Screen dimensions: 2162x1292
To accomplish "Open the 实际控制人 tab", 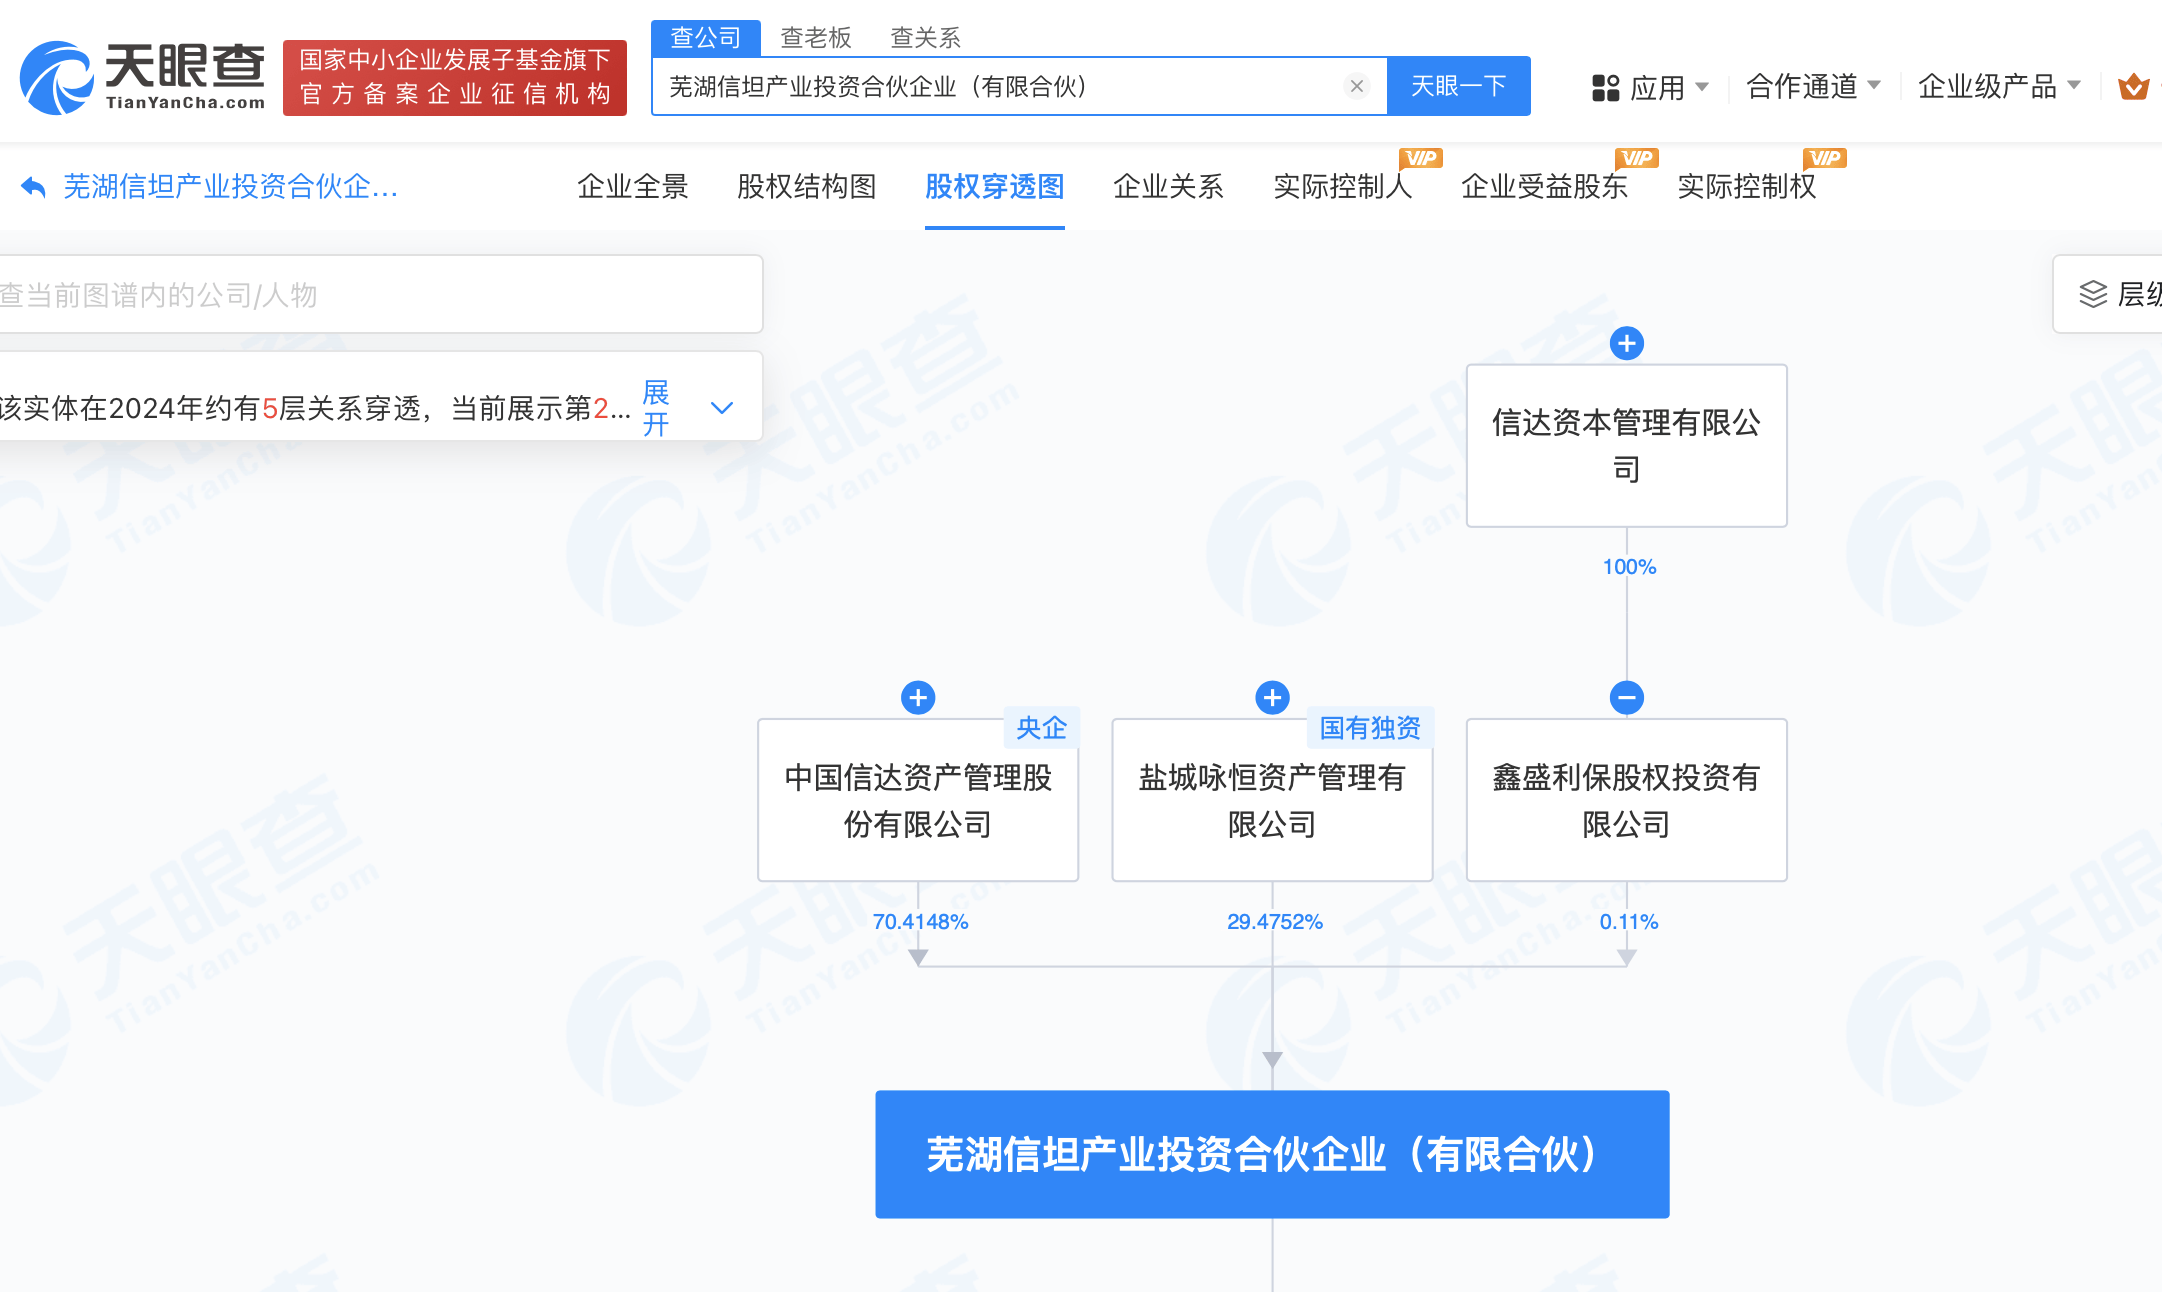I will click(x=1343, y=187).
